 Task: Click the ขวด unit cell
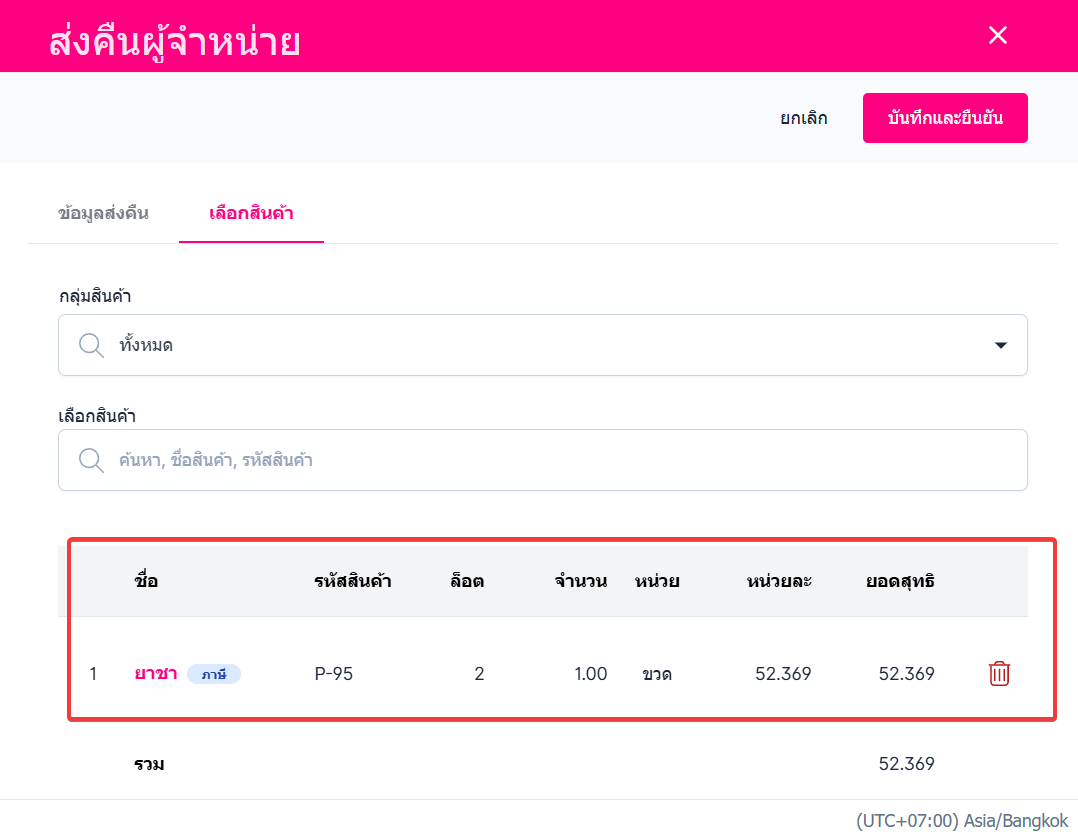tap(657, 674)
